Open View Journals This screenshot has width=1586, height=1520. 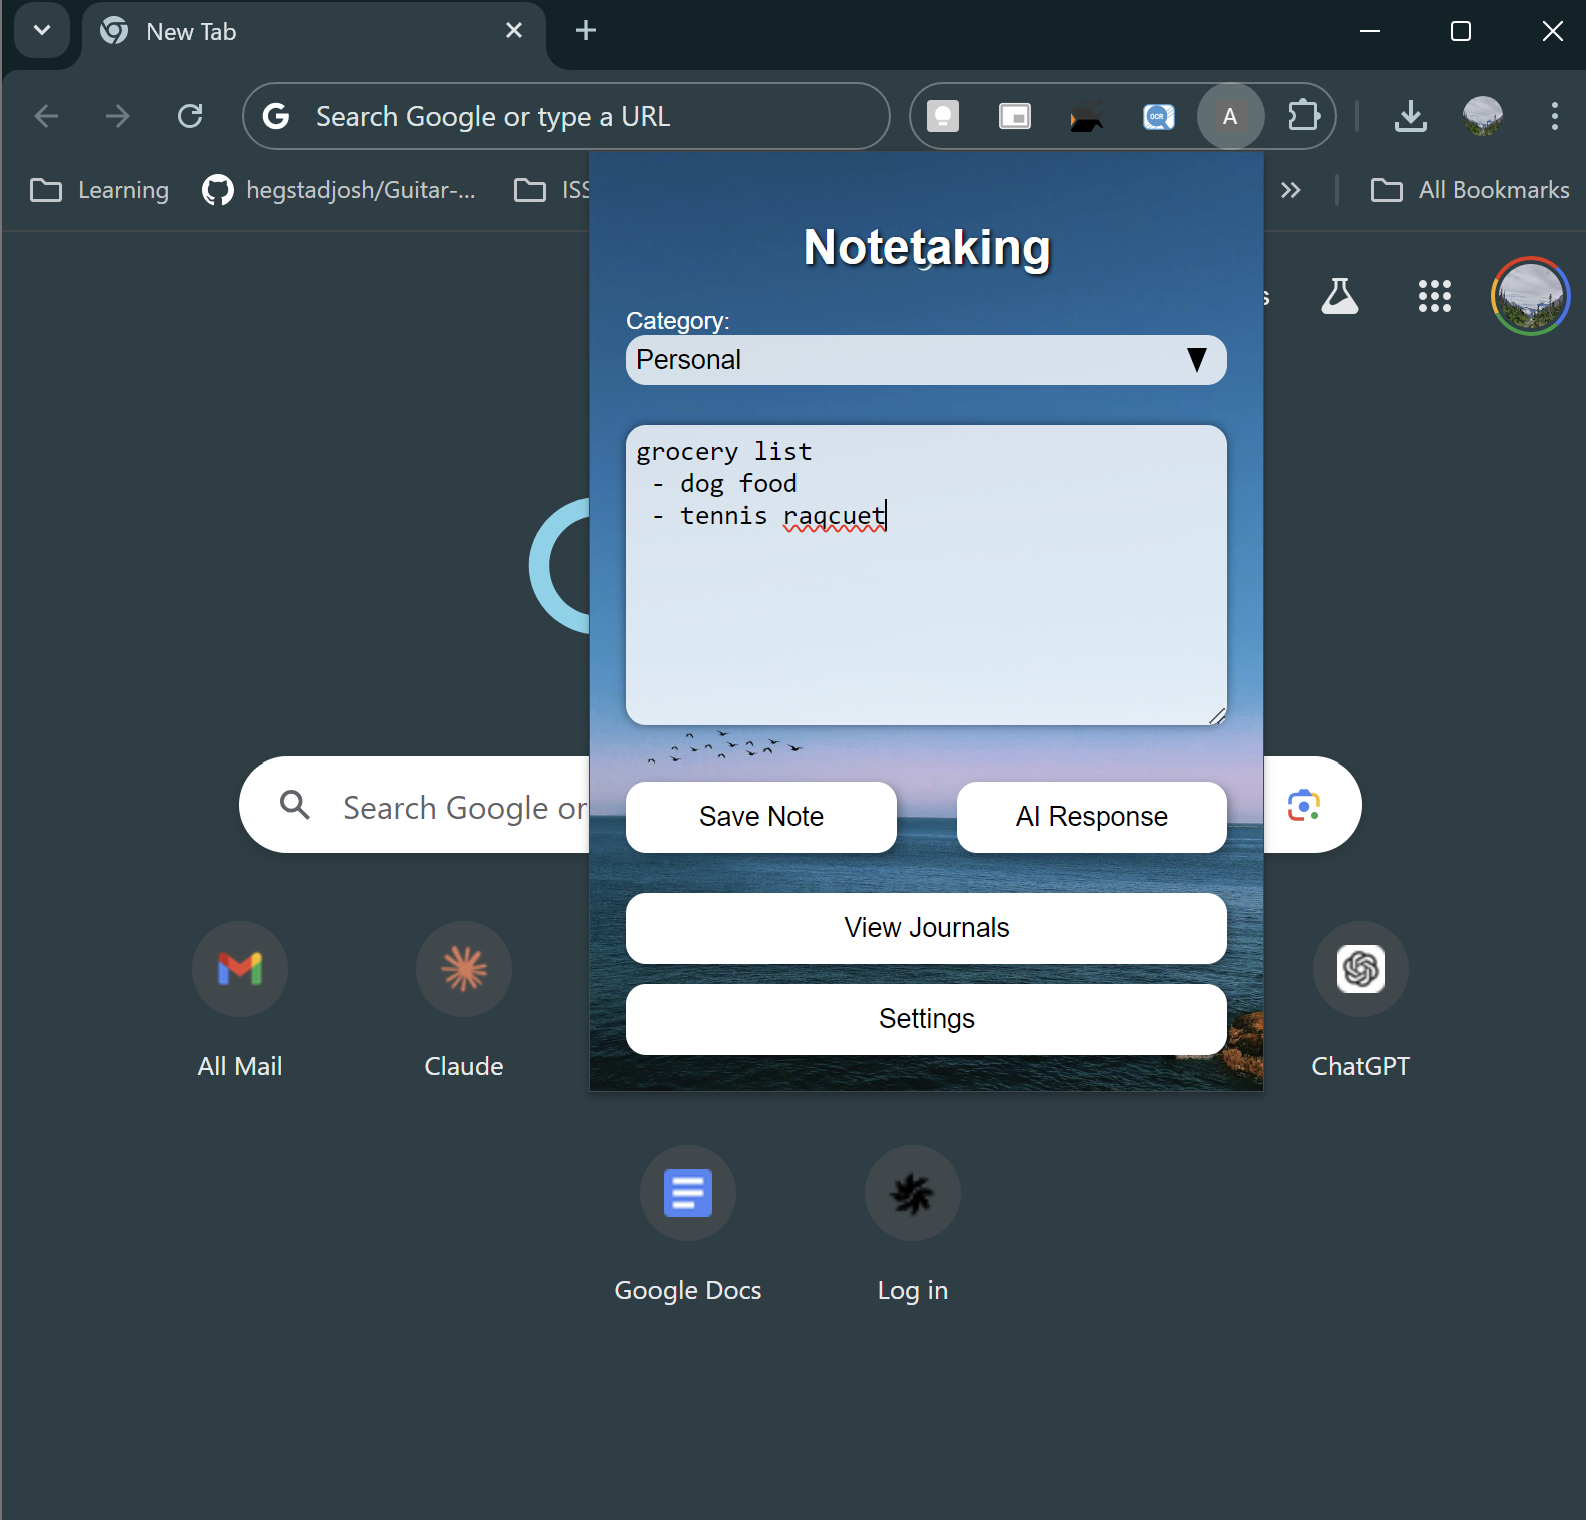[x=926, y=928]
